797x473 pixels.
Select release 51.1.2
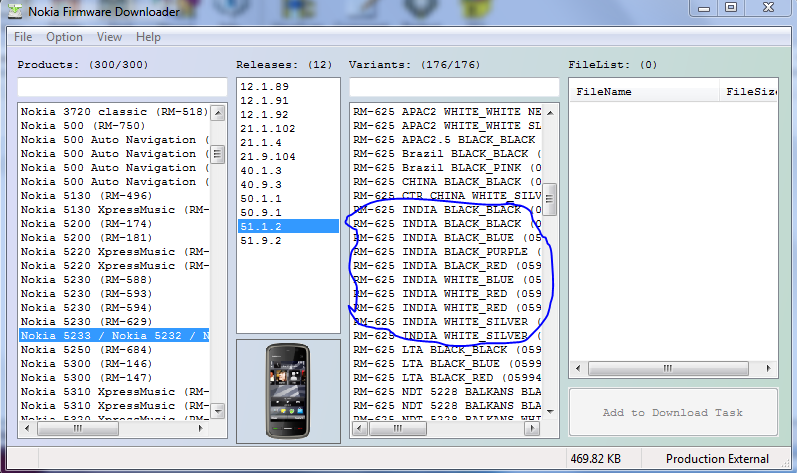[288, 227]
